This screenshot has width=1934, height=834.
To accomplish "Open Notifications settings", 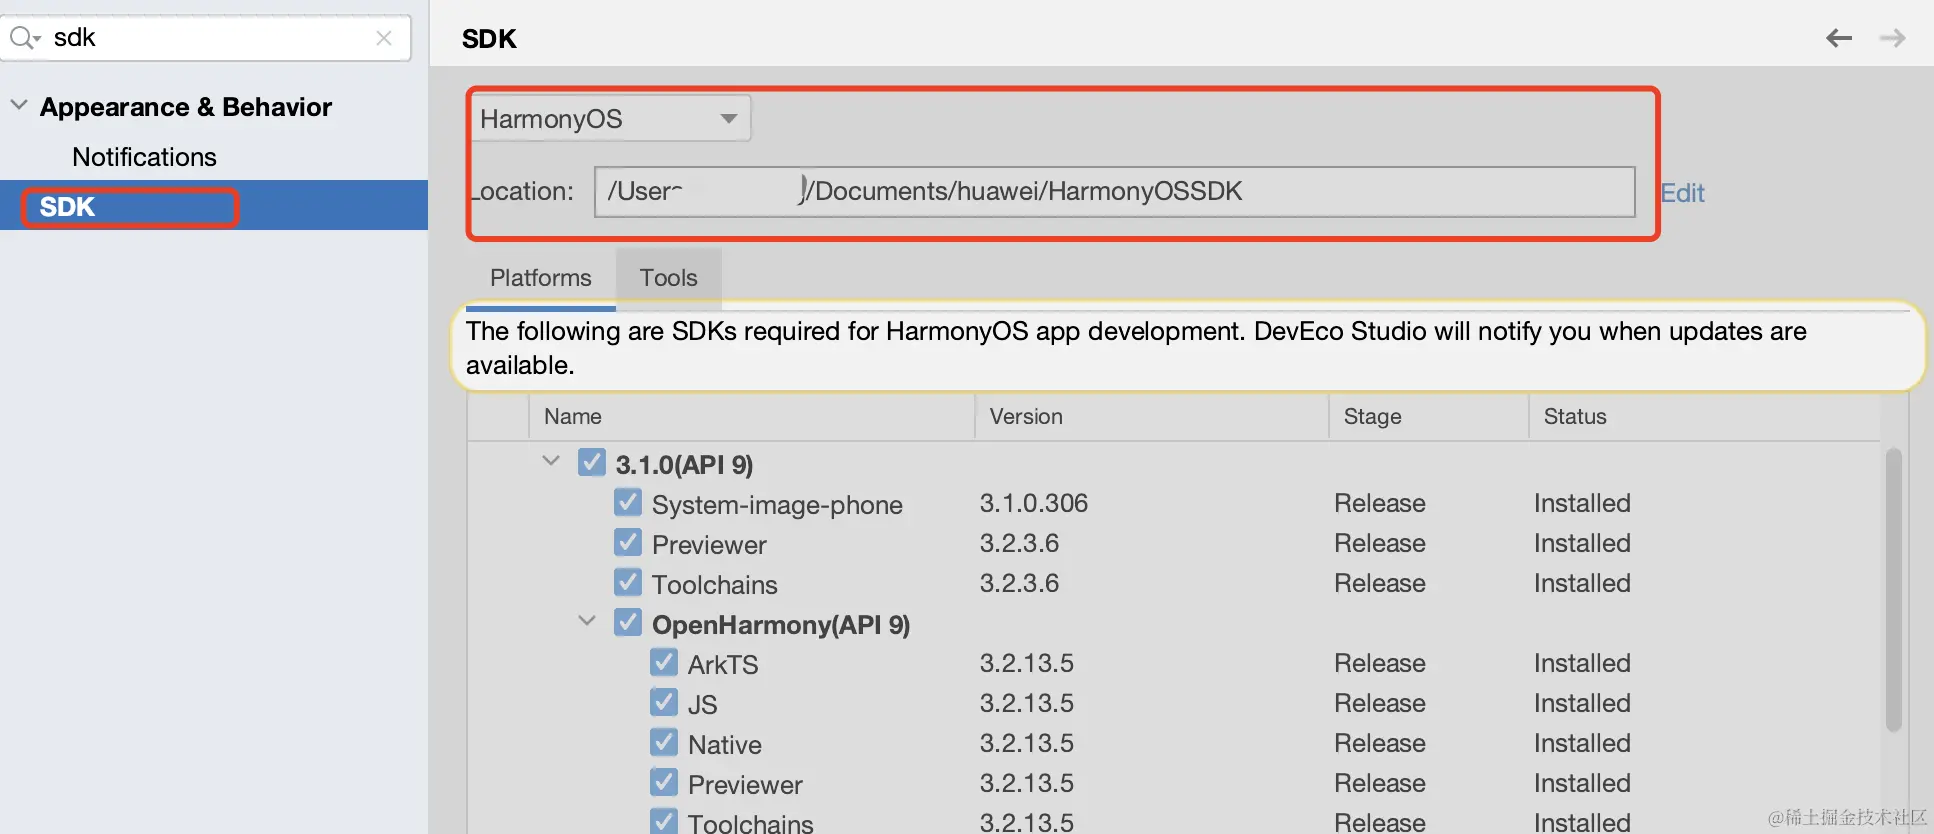I will click(x=144, y=157).
